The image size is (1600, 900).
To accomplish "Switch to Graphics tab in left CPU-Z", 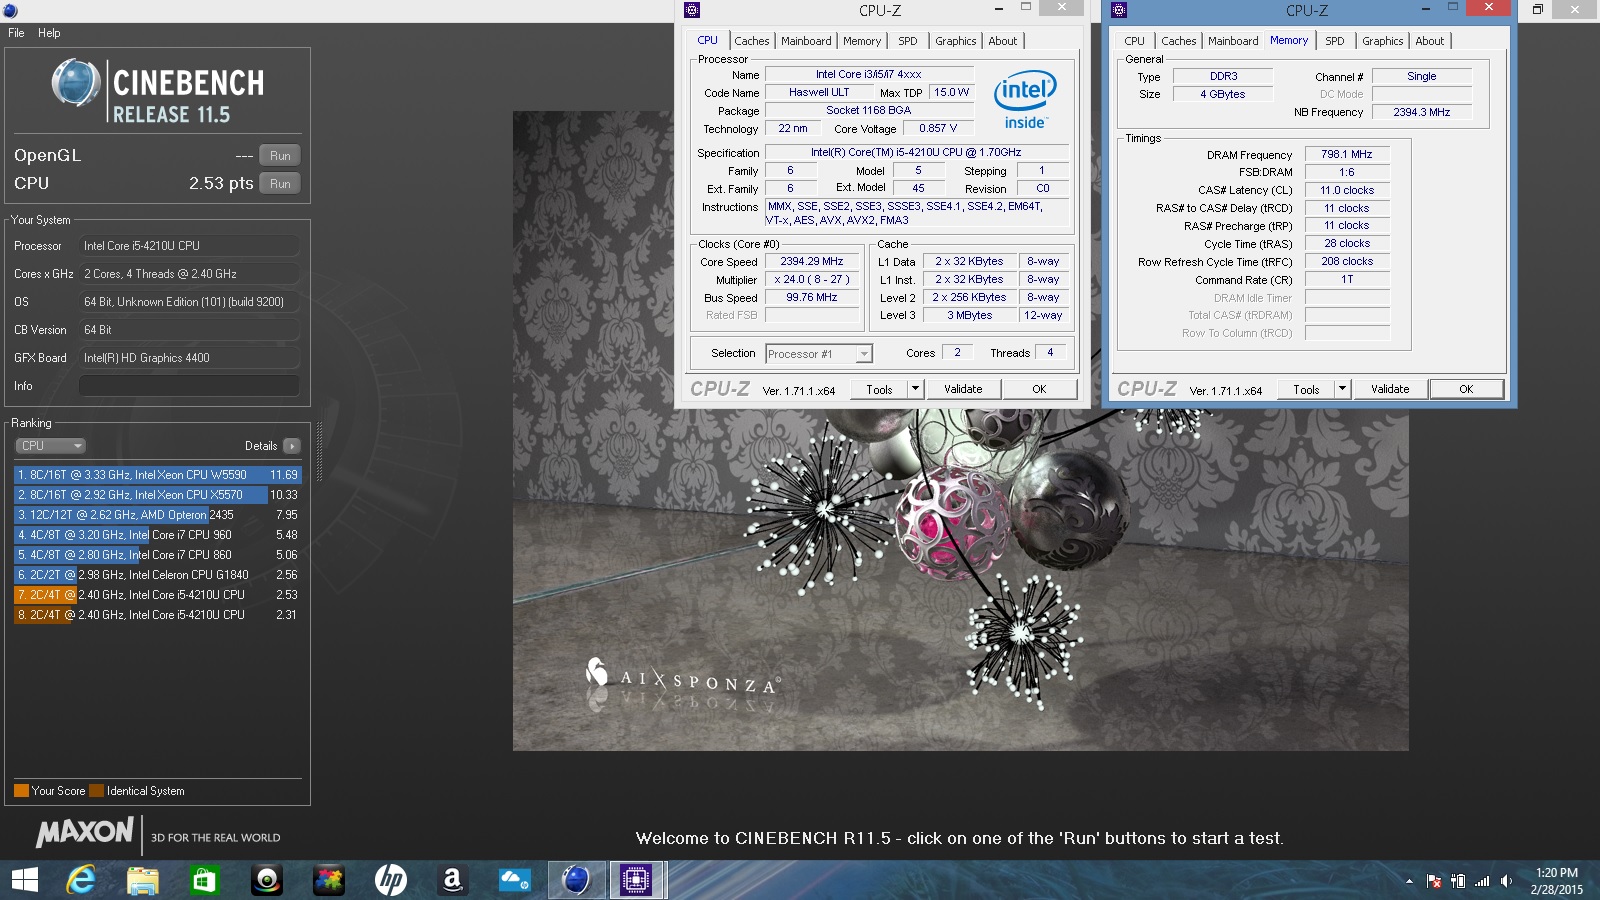I will 956,41.
